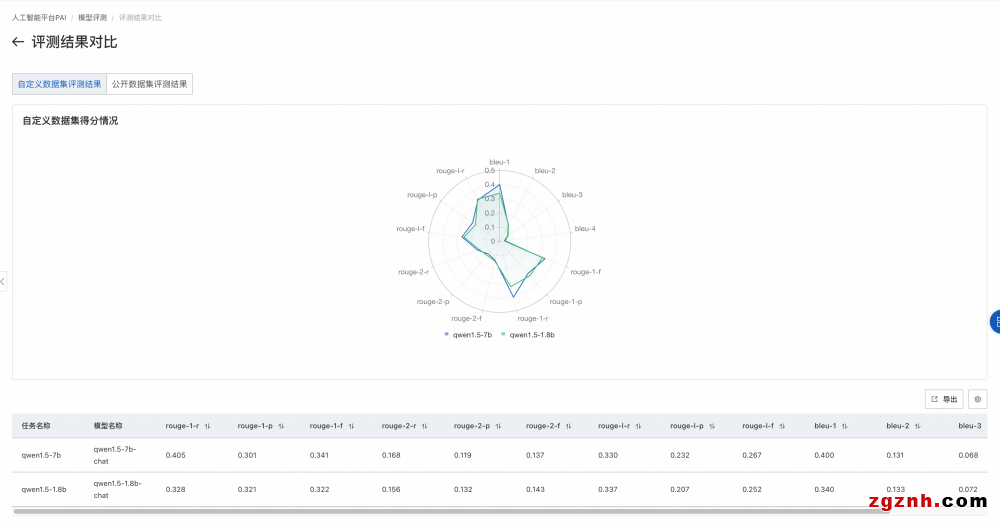The width and height of the screenshot is (1000, 524).
Task: Sort by rouge-2-r column icon
Action: [x=424, y=426]
